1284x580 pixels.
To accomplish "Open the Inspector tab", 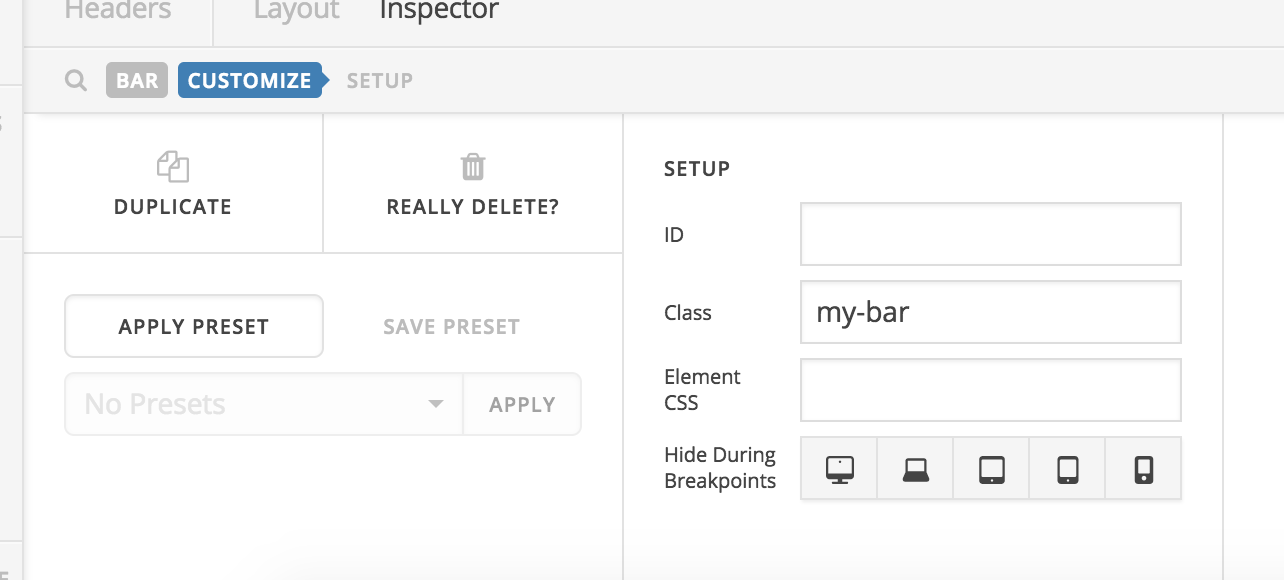I will click(x=439, y=12).
